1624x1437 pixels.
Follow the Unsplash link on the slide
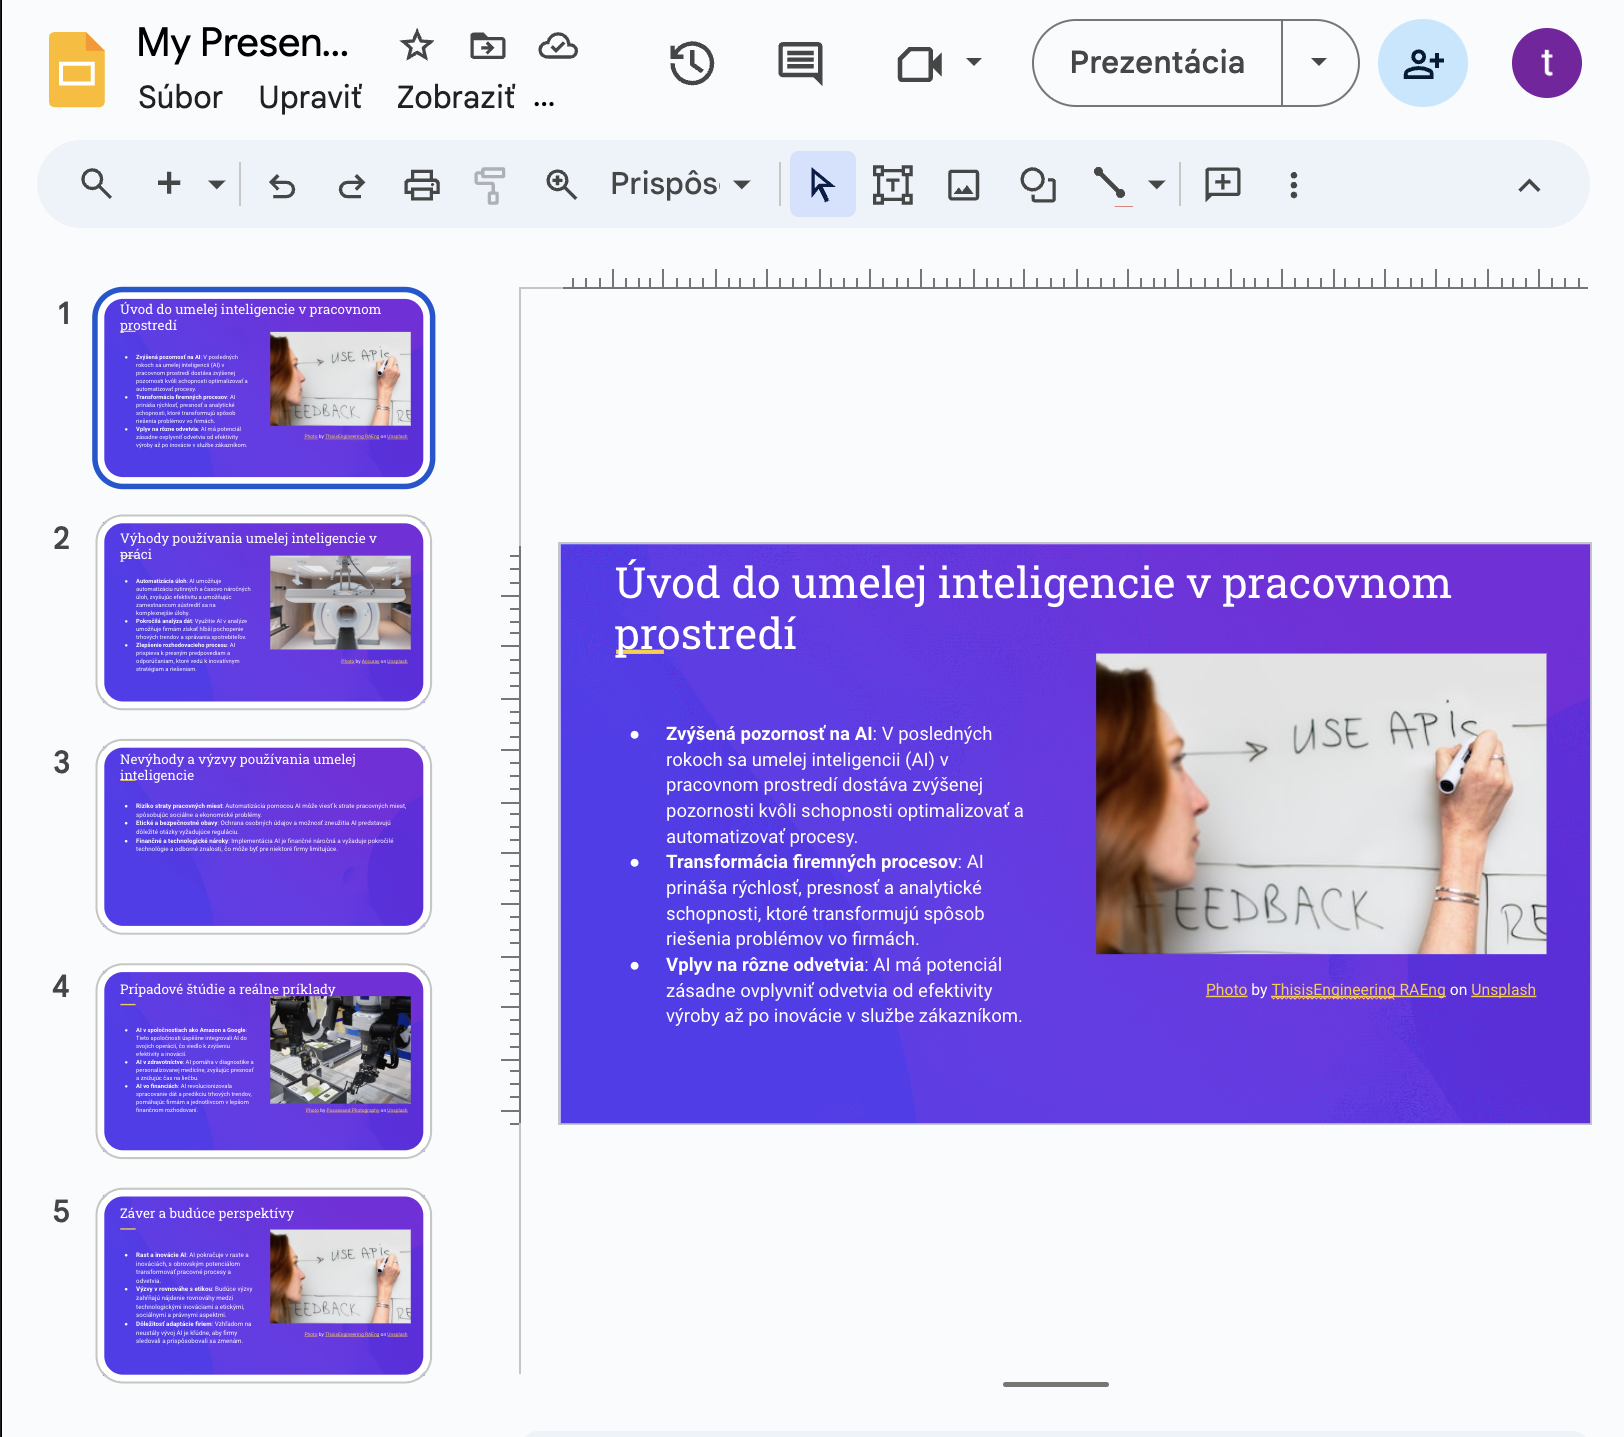pyautogui.click(x=1502, y=990)
